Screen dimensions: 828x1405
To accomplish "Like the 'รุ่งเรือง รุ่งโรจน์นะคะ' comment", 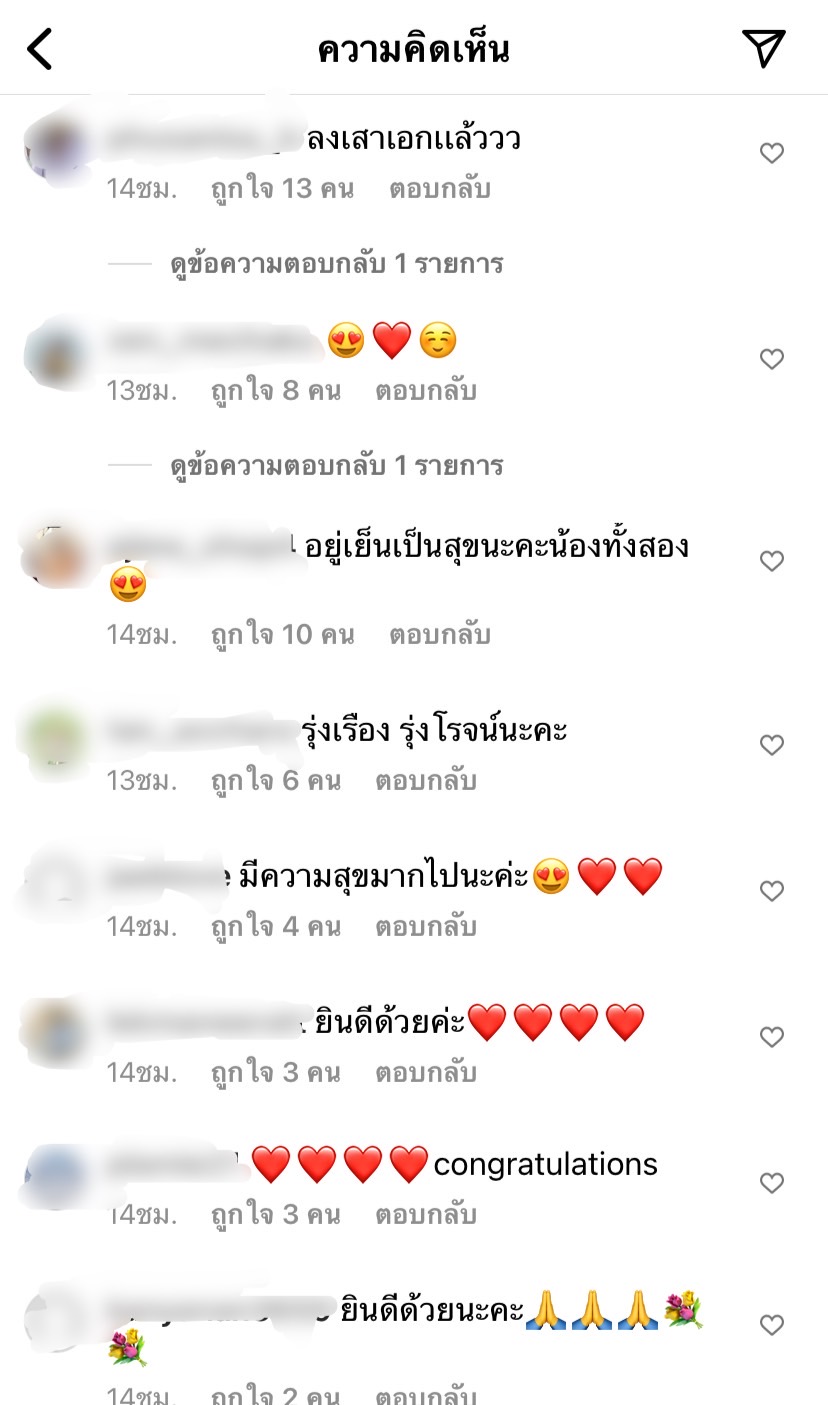I will pos(771,745).
